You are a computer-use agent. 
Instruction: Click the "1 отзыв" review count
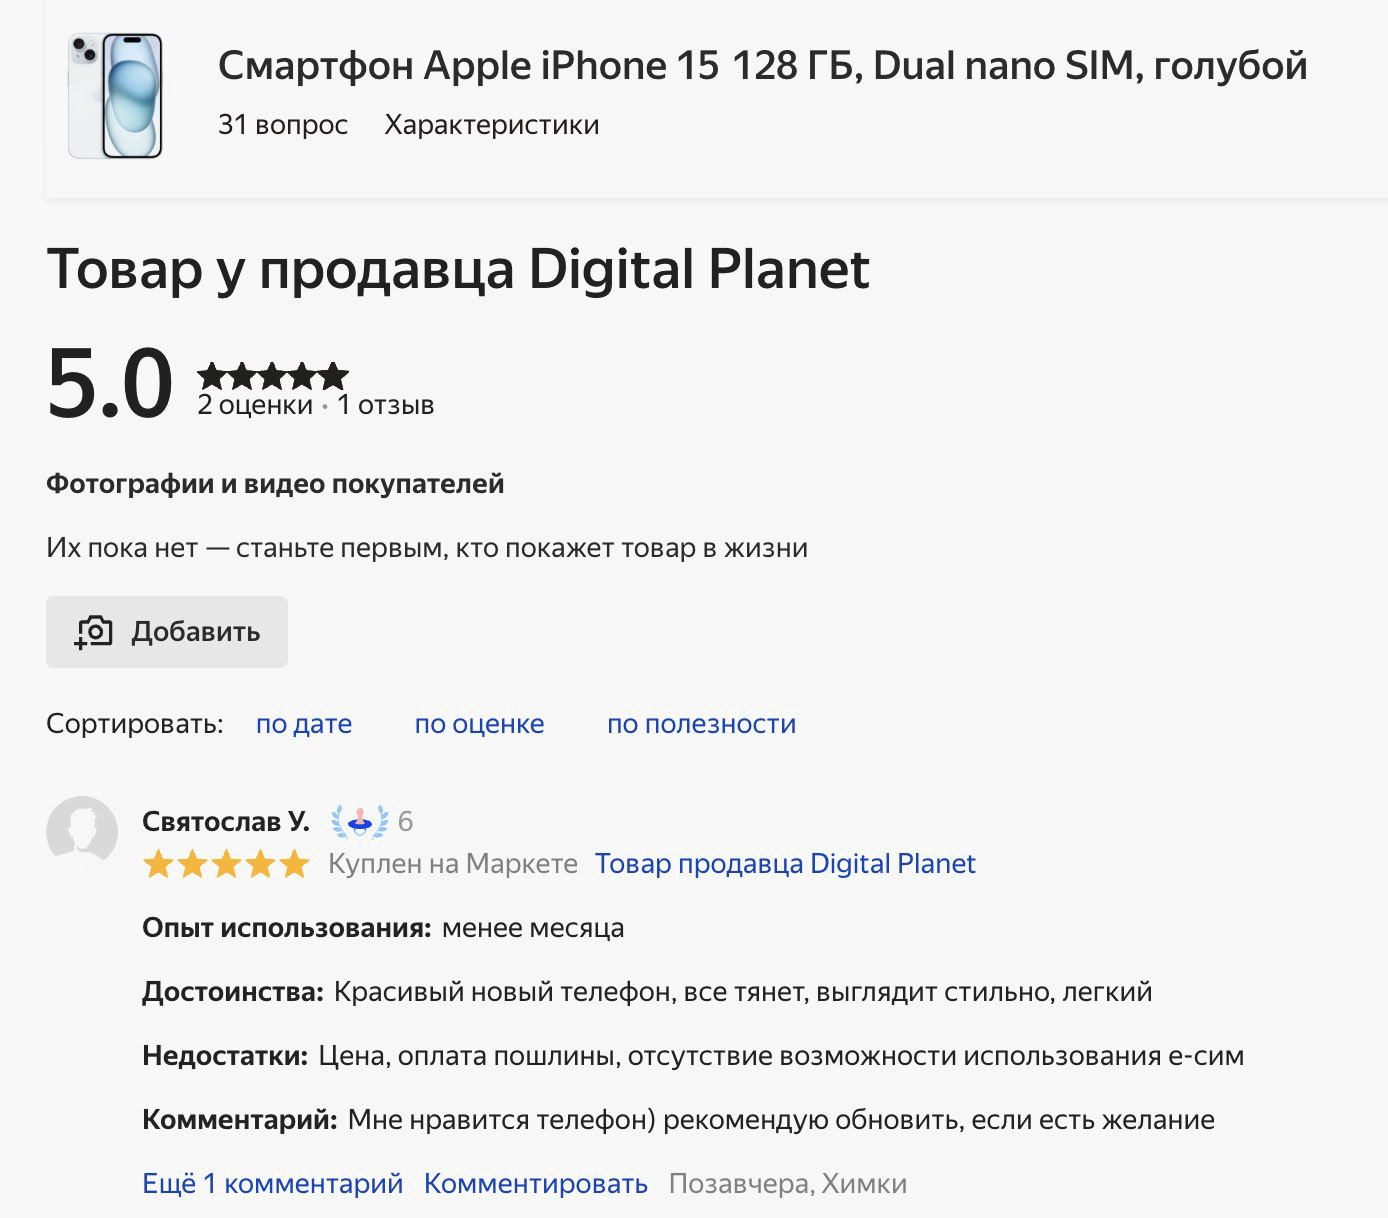(x=386, y=406)
